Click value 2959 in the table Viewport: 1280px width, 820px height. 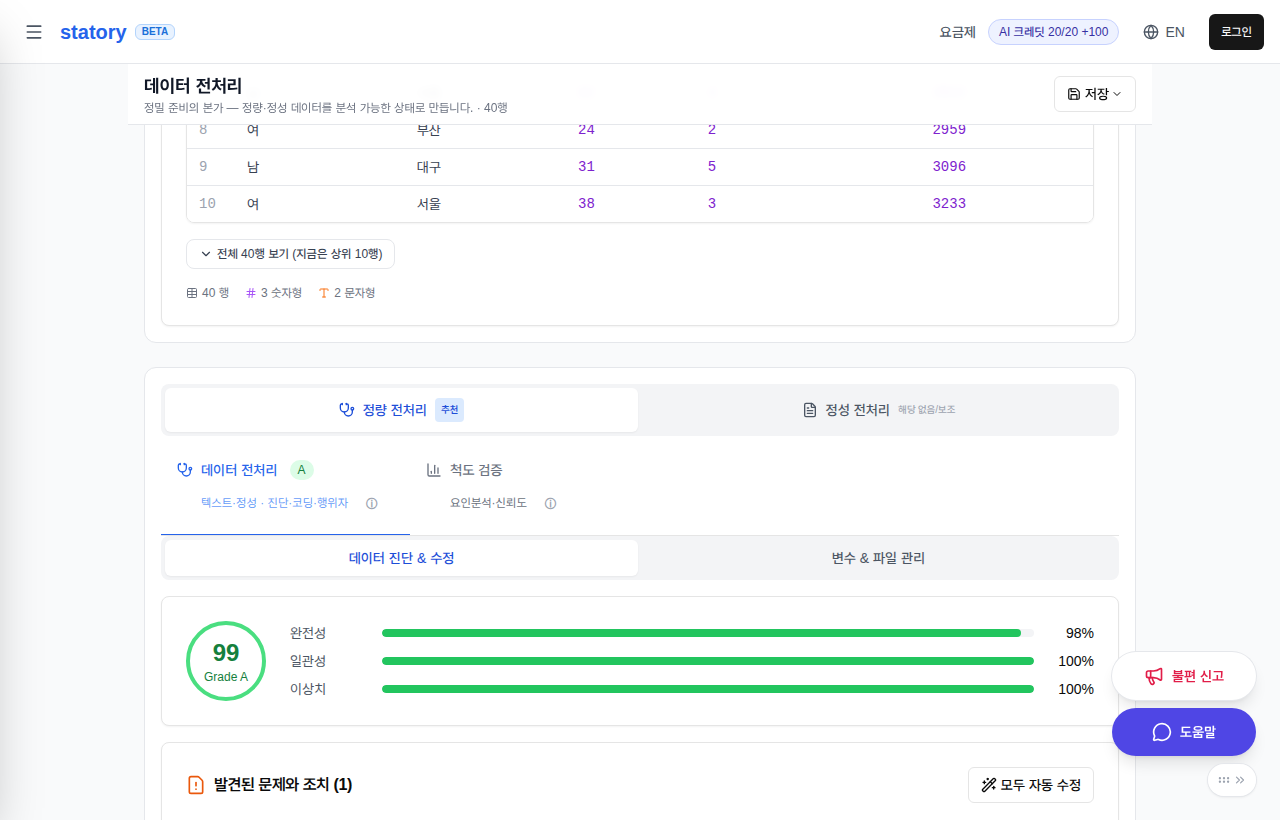(949, 130)
